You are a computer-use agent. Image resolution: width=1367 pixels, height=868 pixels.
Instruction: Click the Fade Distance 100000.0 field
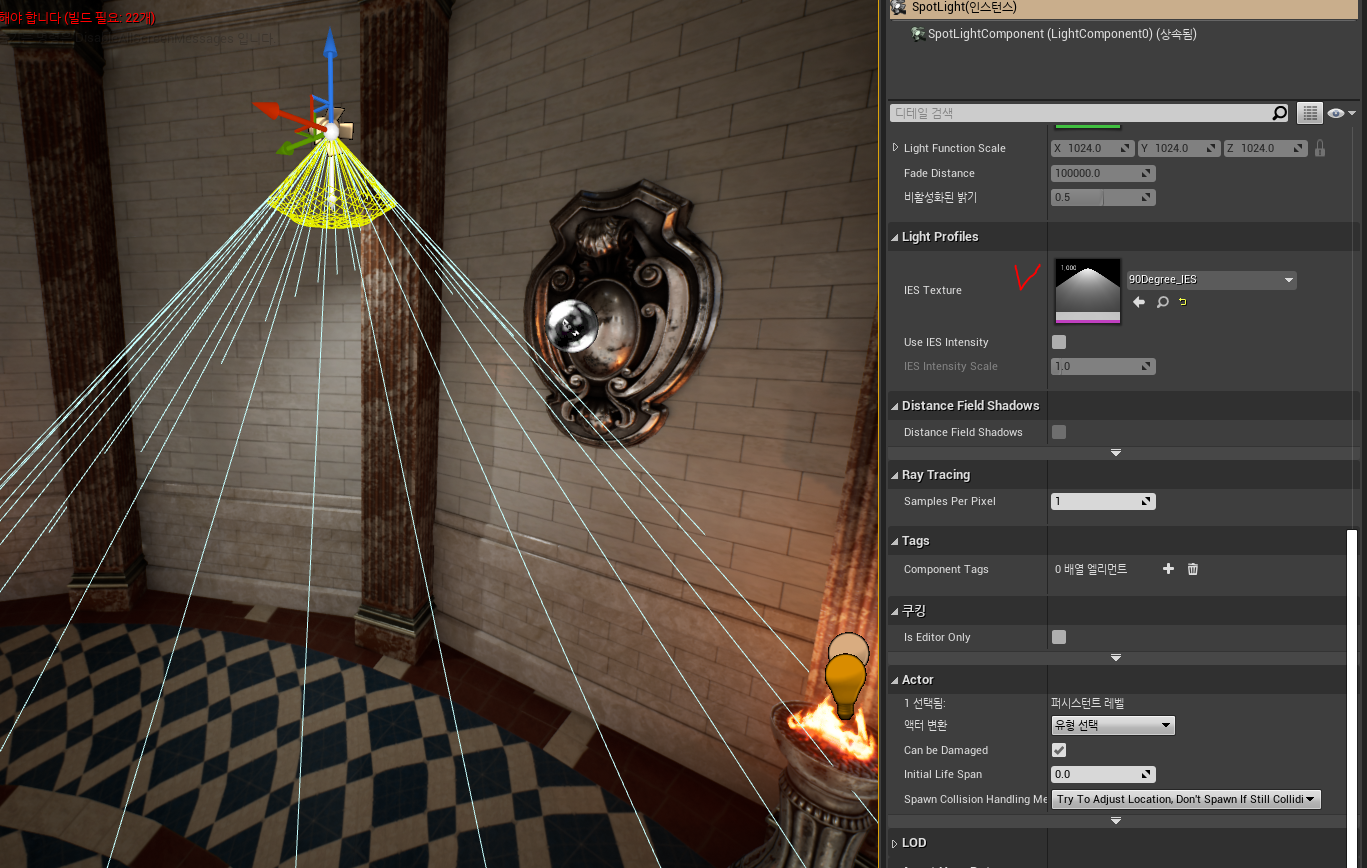(x=1103, y=173)
